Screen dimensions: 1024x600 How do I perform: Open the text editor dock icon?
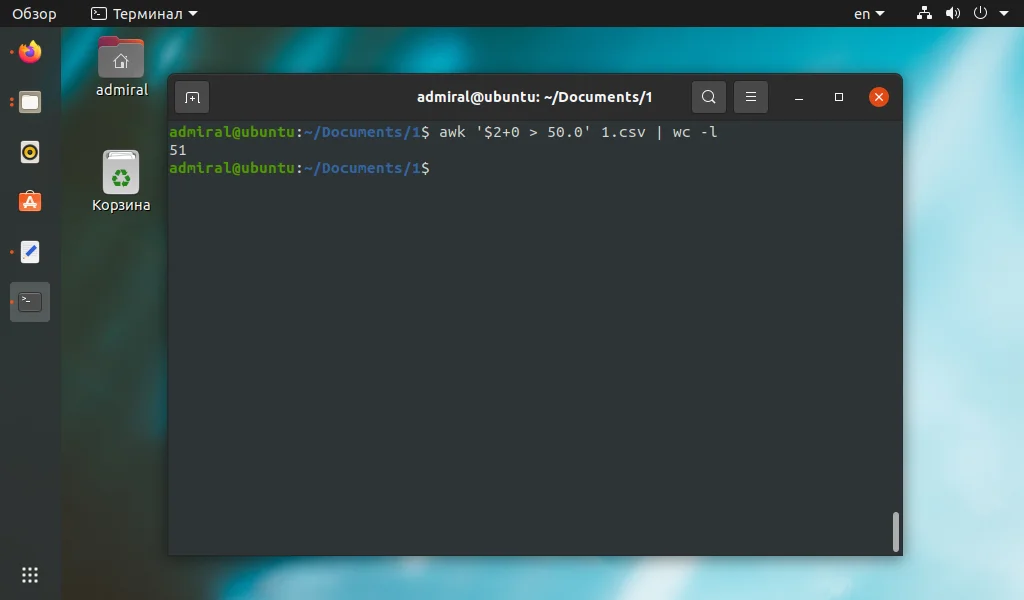[x=29, y=252]
